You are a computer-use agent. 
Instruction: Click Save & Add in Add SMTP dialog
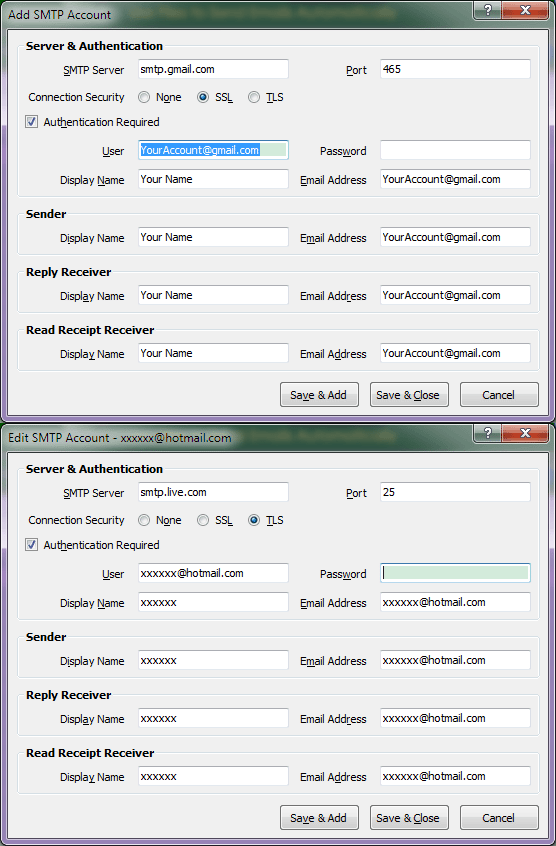319,395
